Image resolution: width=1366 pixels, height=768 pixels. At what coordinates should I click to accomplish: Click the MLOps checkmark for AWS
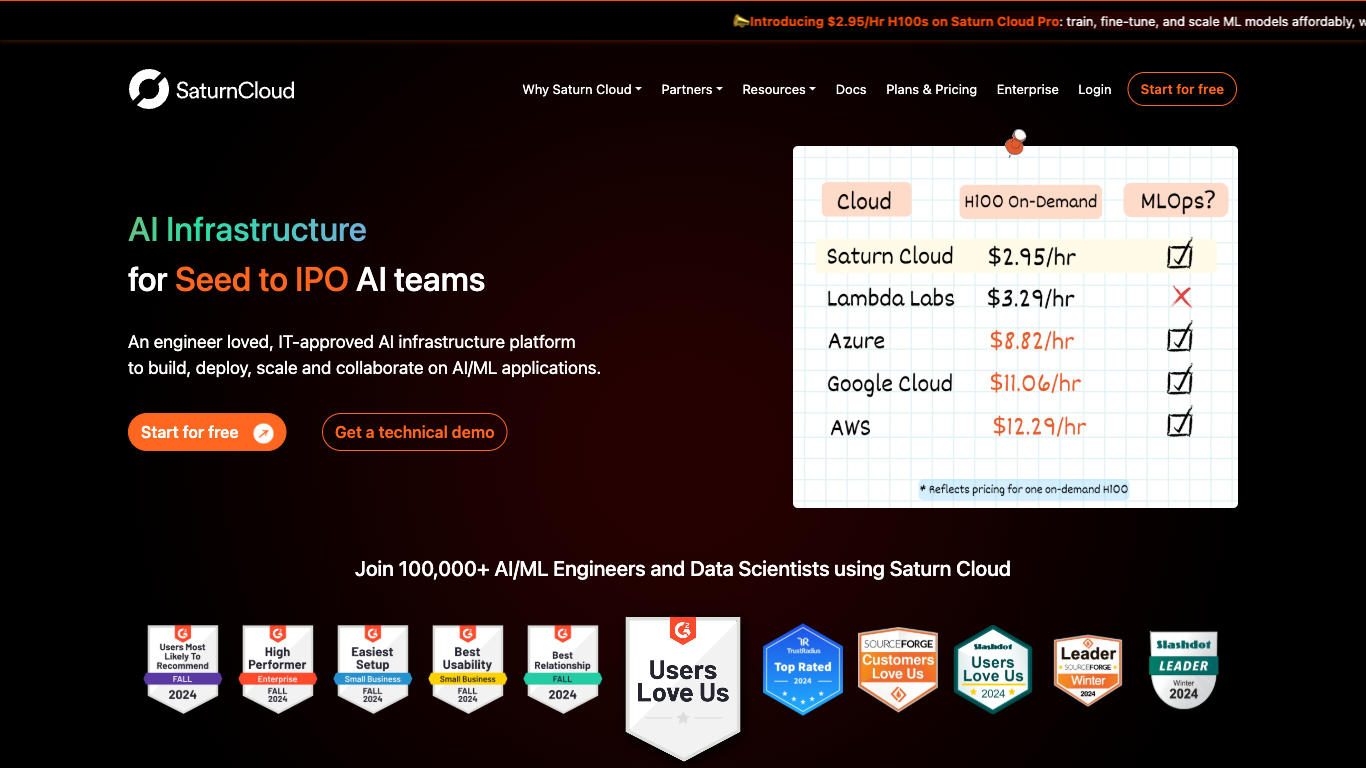[x=1181, y=424]
